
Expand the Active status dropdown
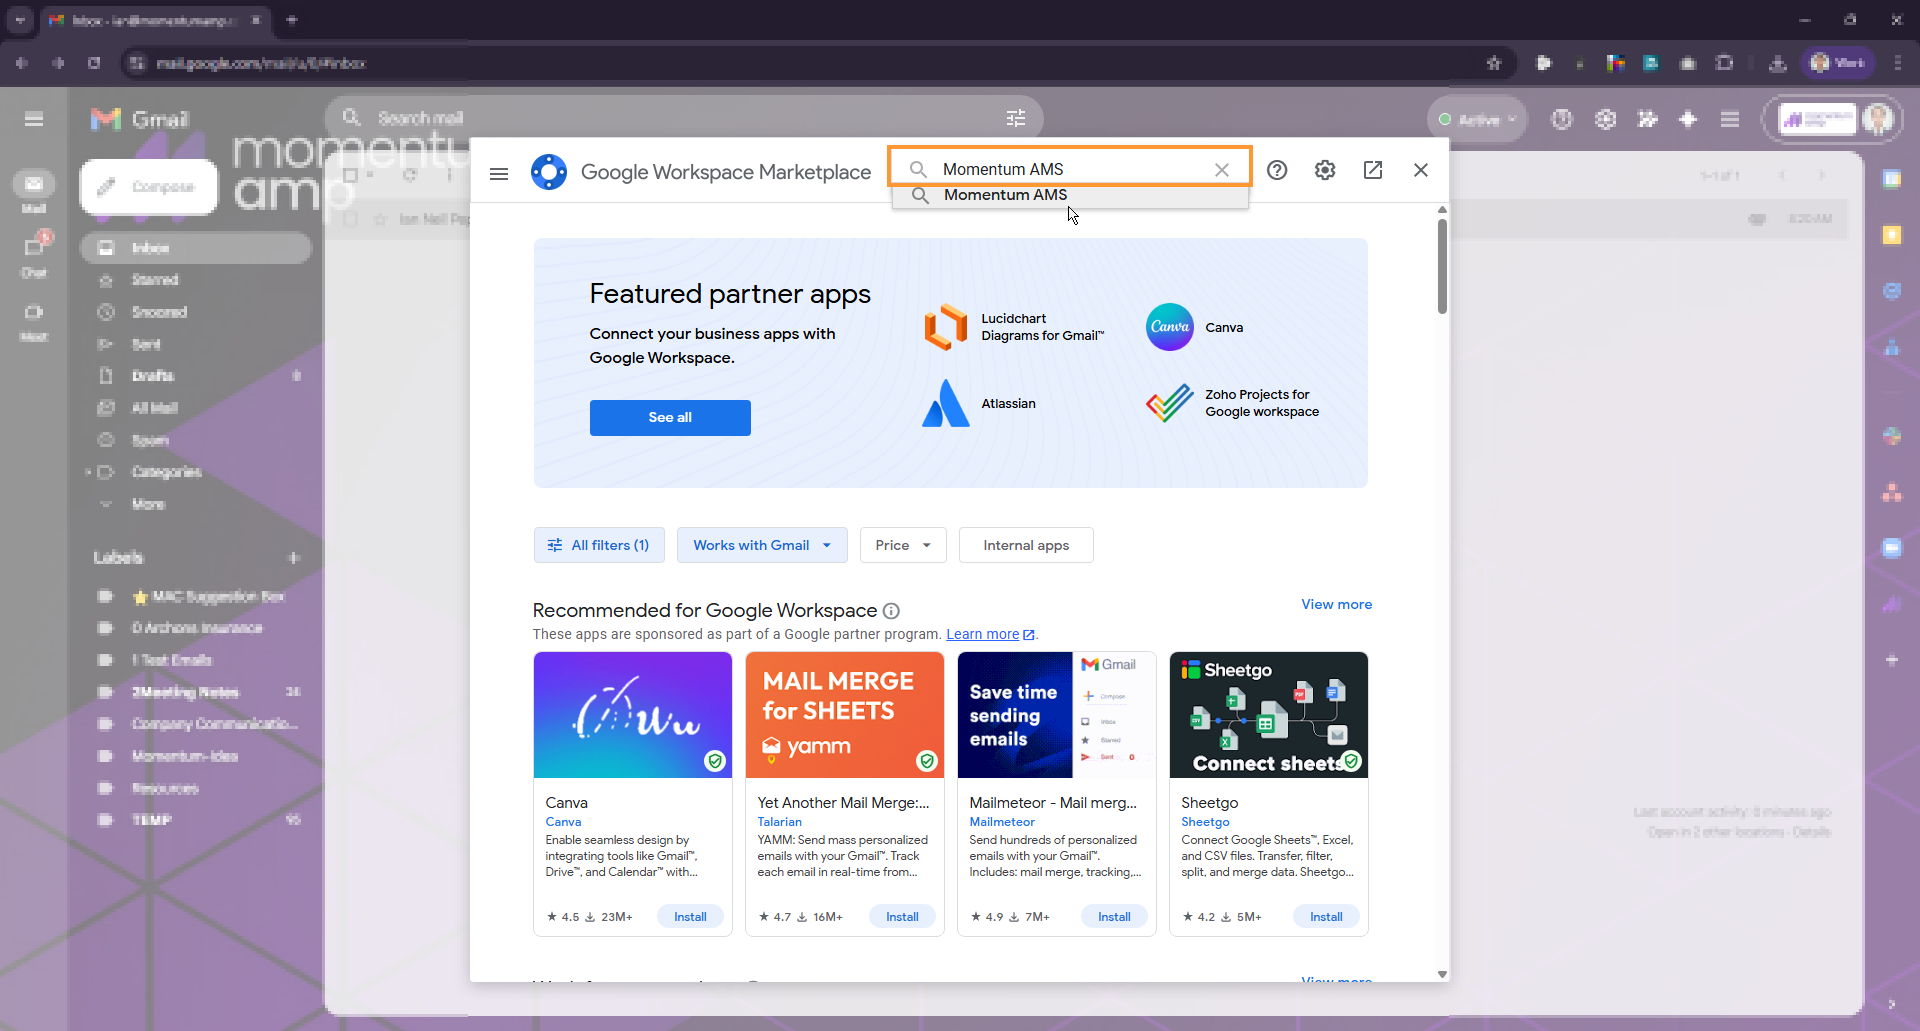[x=1478, y=120]
